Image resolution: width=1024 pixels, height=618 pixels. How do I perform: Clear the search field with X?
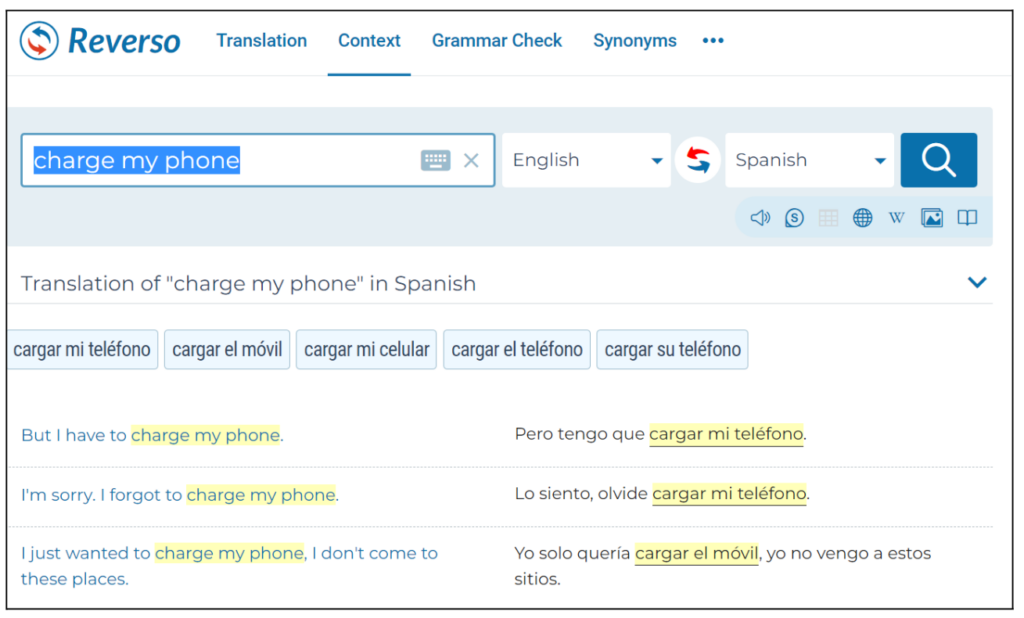click(471, 161)
